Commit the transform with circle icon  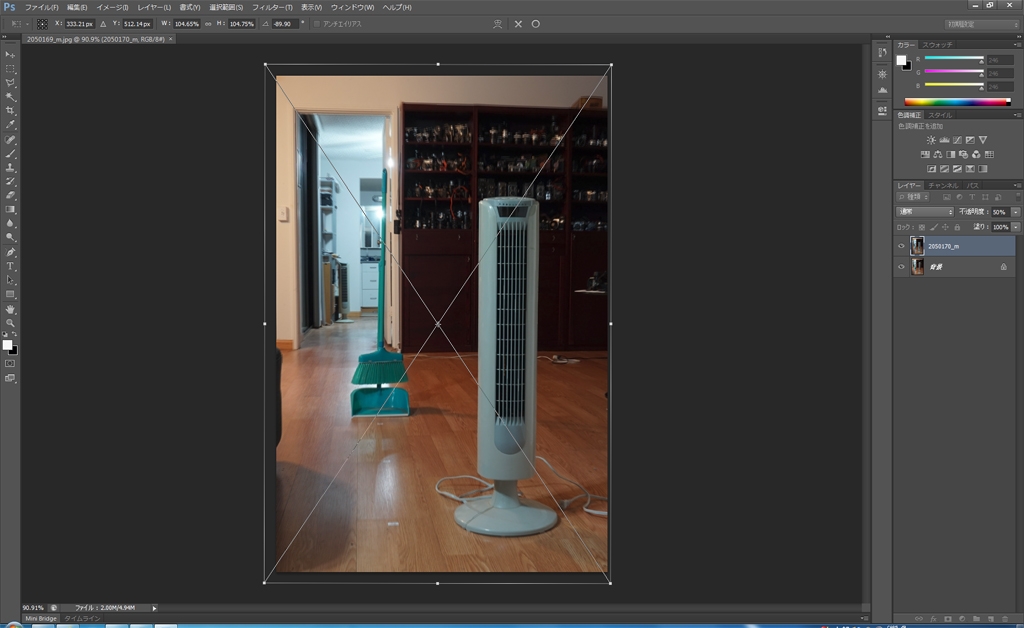(536, 24)
